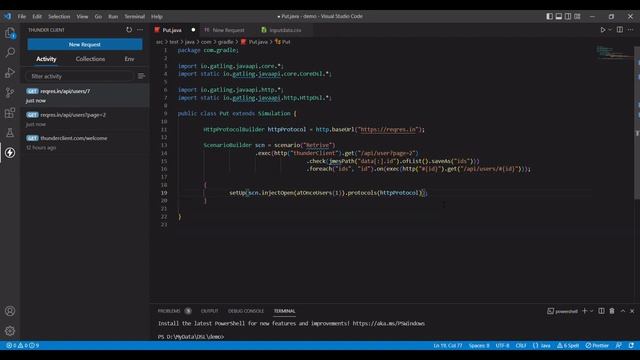
Task: Select the Collections tab
Action: pyautogui.click(x=90, y=59)
